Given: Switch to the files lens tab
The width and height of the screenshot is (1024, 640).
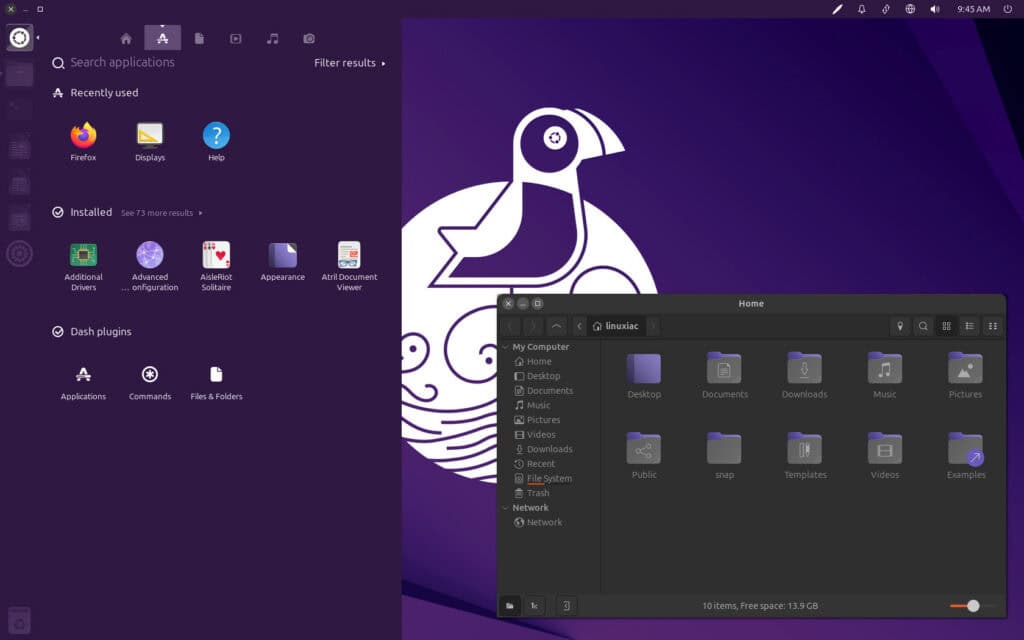Looking at the screenshot, I should (x=199, y=39).
